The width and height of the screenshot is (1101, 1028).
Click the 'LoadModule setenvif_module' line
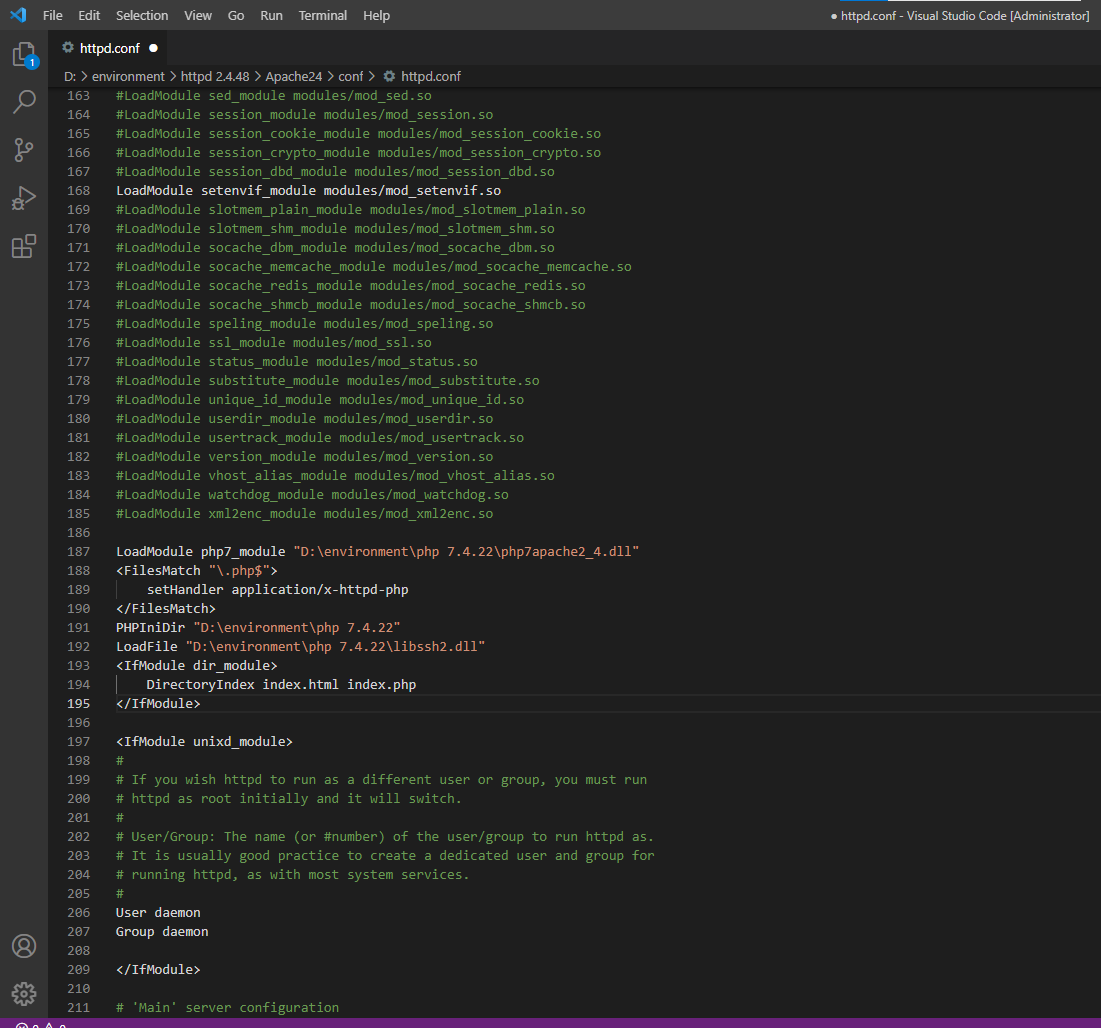pyautogui.click(x=308, y=191)
